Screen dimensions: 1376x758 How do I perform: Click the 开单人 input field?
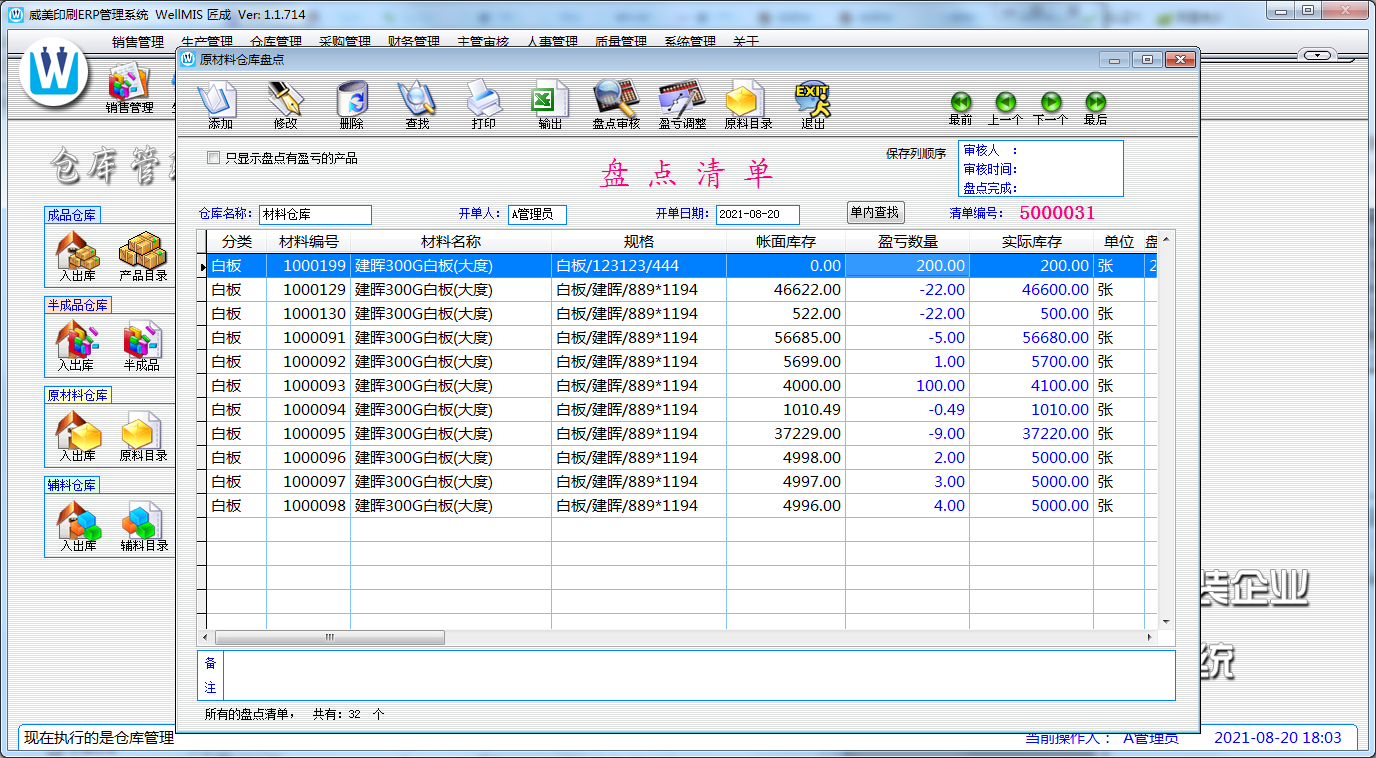(537, 215)
